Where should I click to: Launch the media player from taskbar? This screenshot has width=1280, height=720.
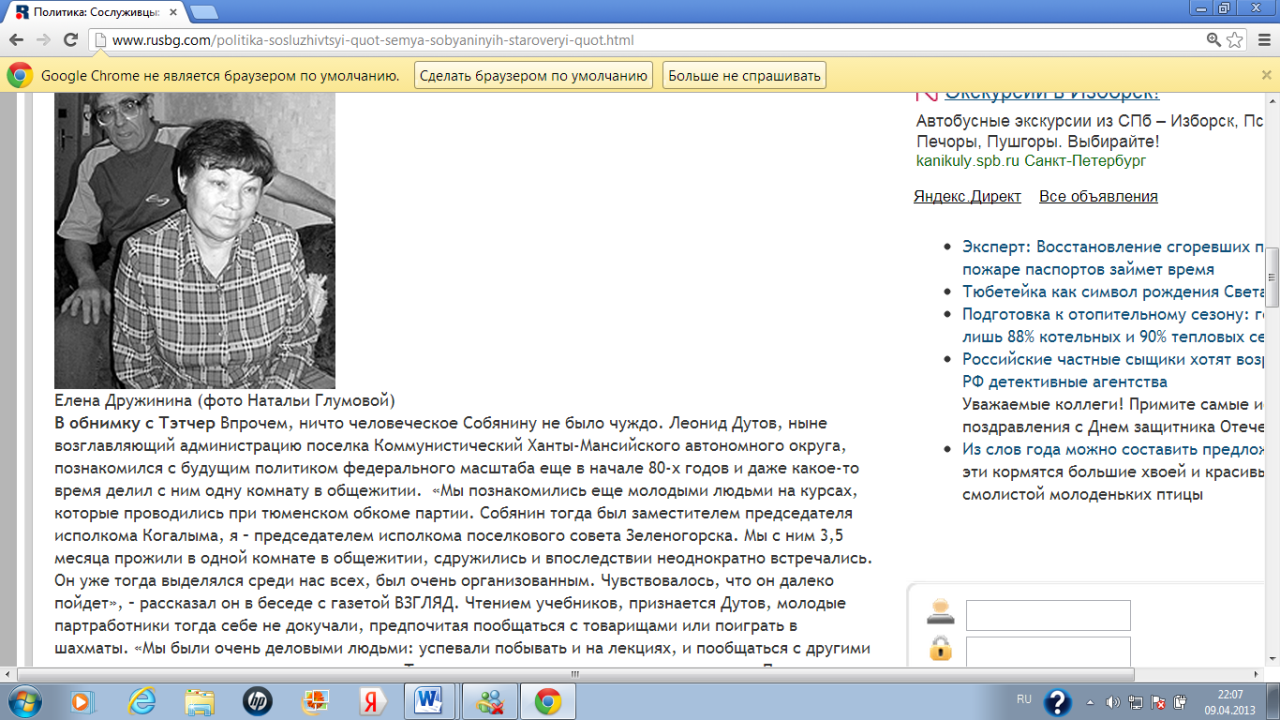pos(83,701)
